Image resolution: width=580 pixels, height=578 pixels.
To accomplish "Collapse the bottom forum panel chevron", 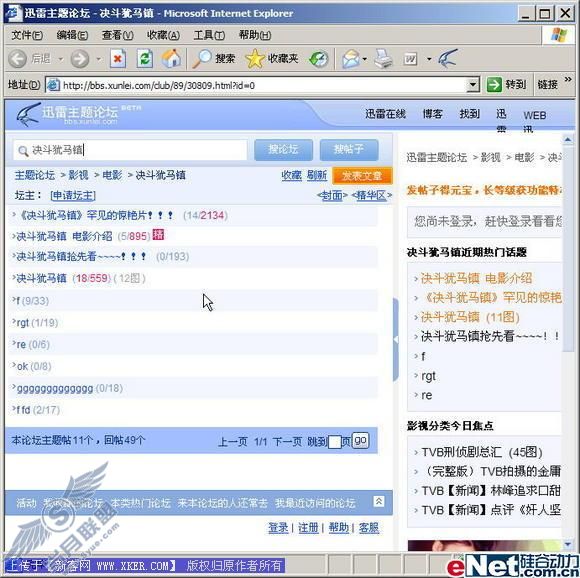I will pos(379,502).
